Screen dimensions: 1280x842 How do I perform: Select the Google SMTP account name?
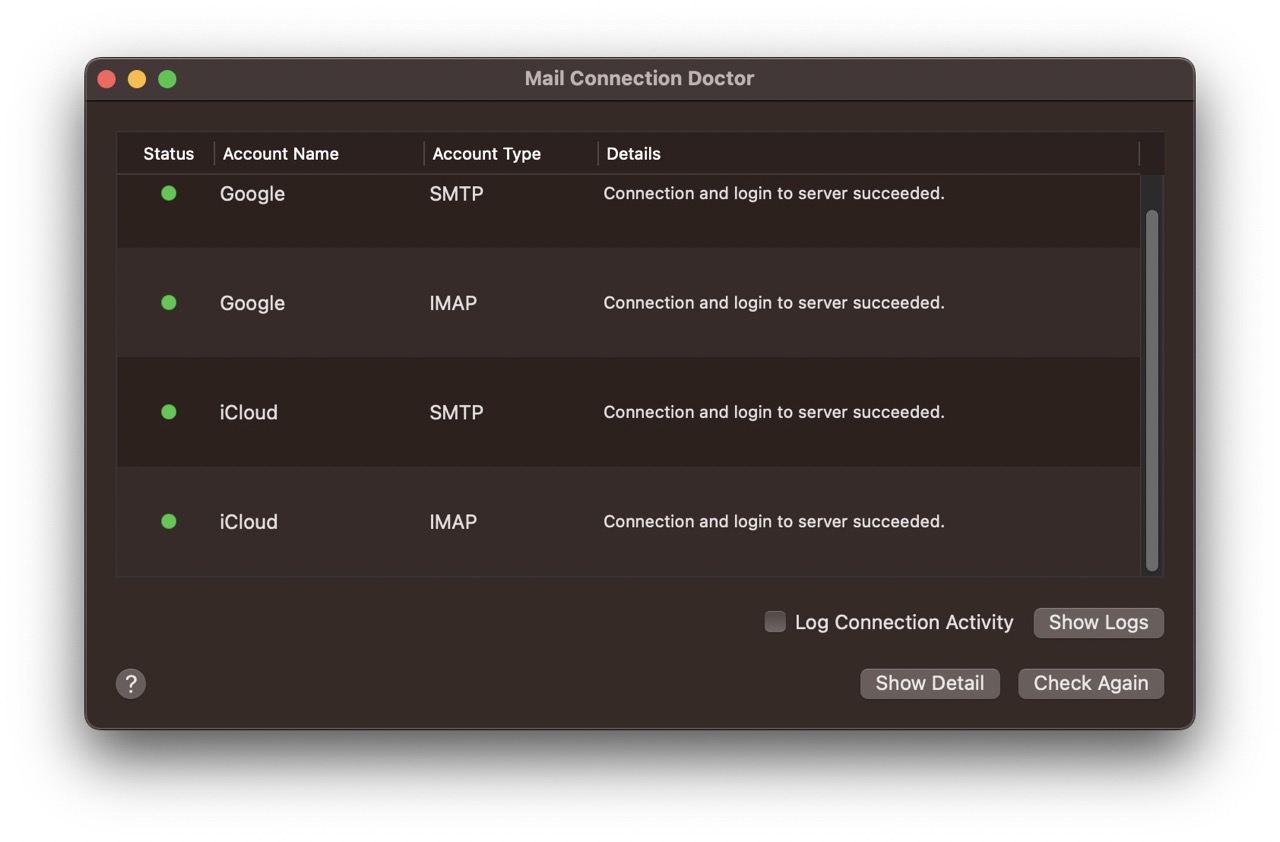point(252,194)
